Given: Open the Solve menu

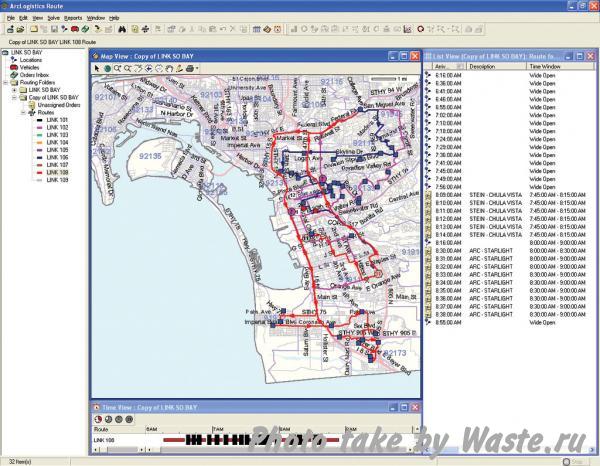Looking at the screenshot, I should point(54,18).
